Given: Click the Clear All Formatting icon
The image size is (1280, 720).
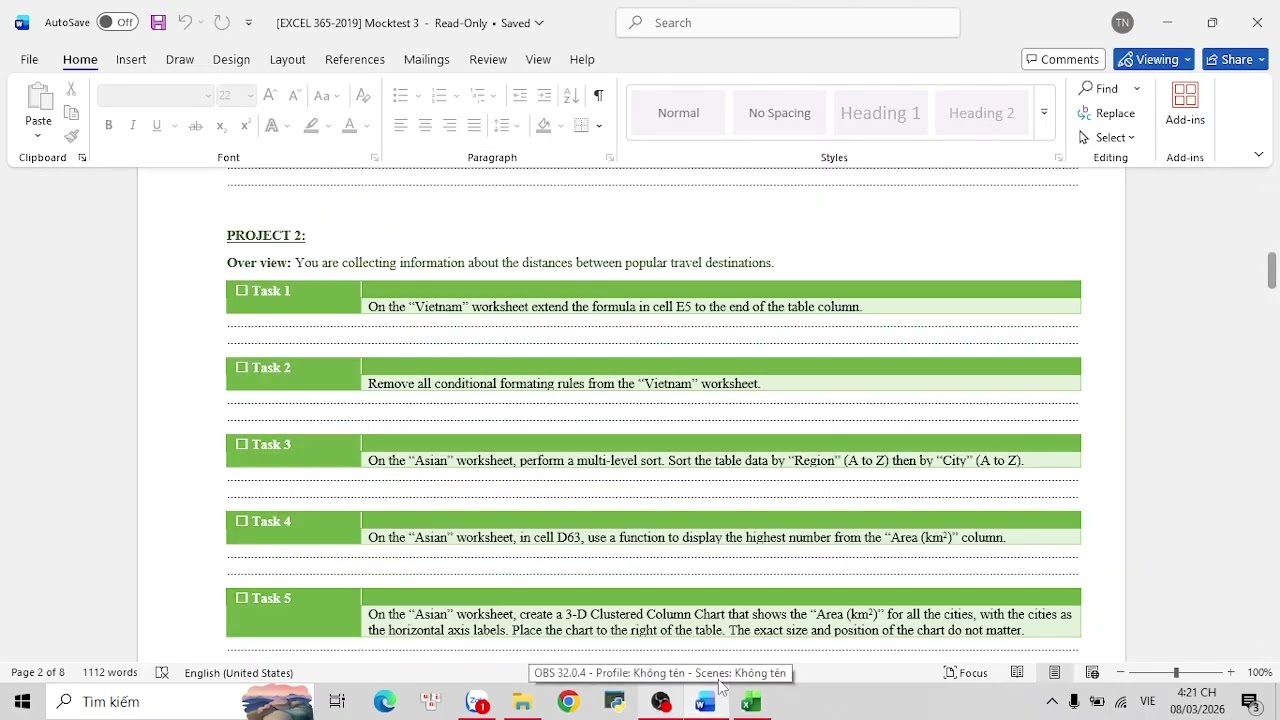Looking at the screenshot, I should [x=363, y=95].
